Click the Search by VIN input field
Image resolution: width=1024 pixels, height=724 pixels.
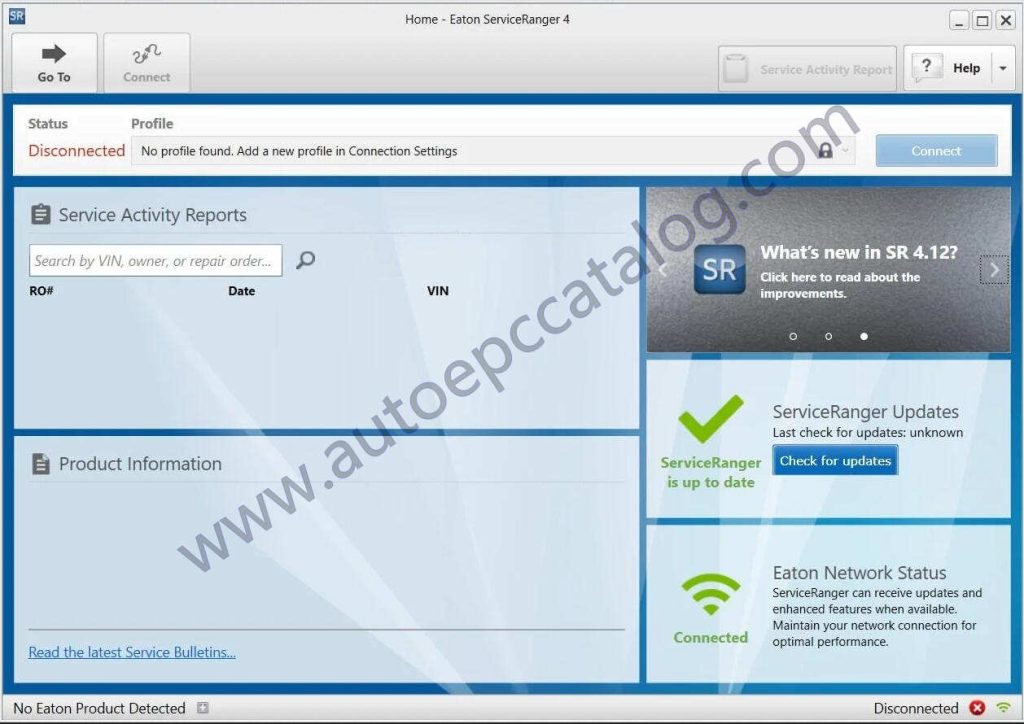pos(155,260)
